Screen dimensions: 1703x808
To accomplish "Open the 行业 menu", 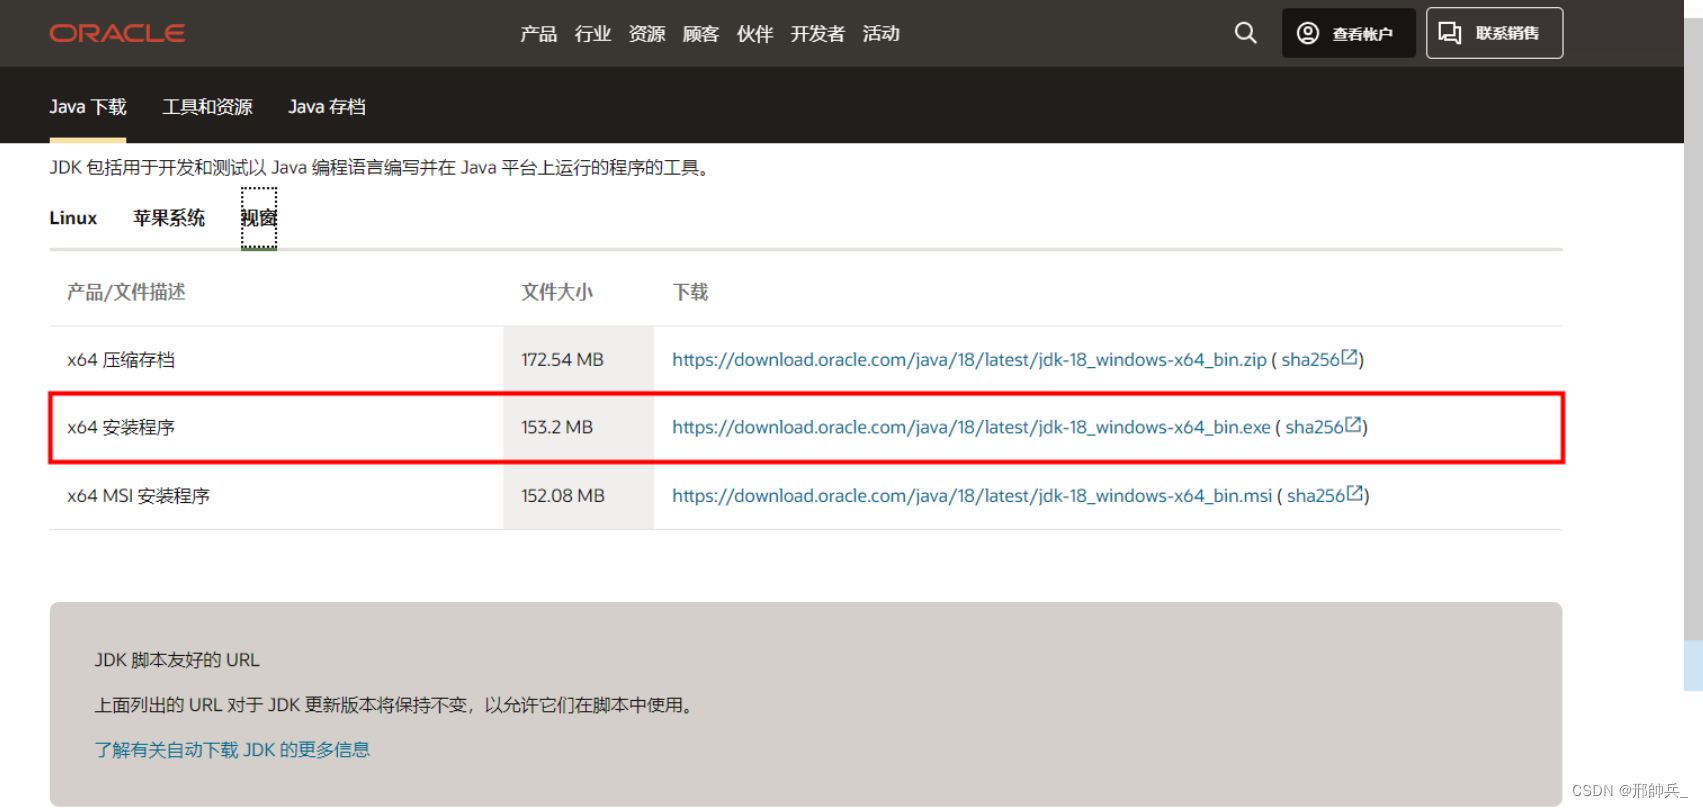I will coord(593,34).
